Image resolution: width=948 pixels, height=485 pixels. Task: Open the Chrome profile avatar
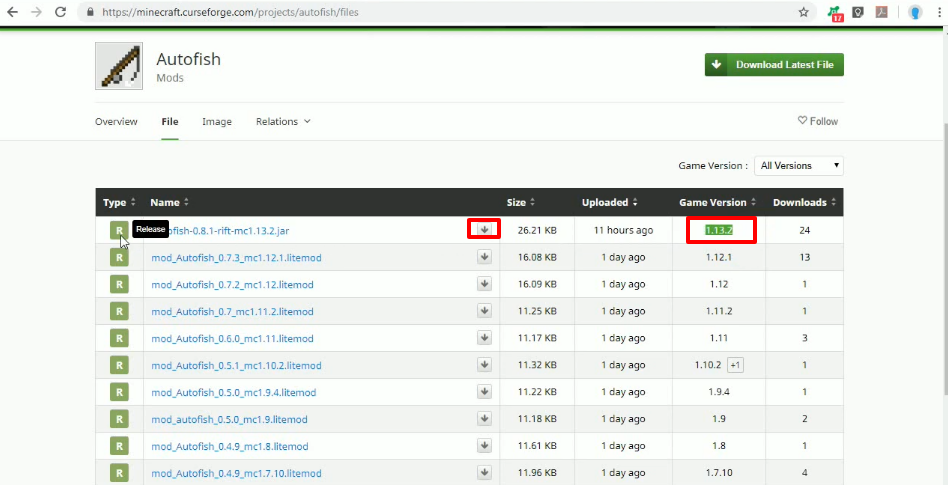point(915,12)
